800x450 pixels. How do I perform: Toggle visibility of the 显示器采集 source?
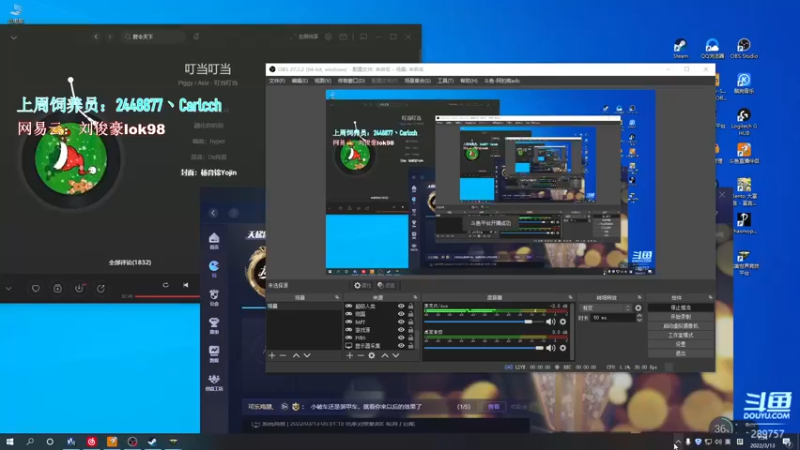[x=401, y=345]
